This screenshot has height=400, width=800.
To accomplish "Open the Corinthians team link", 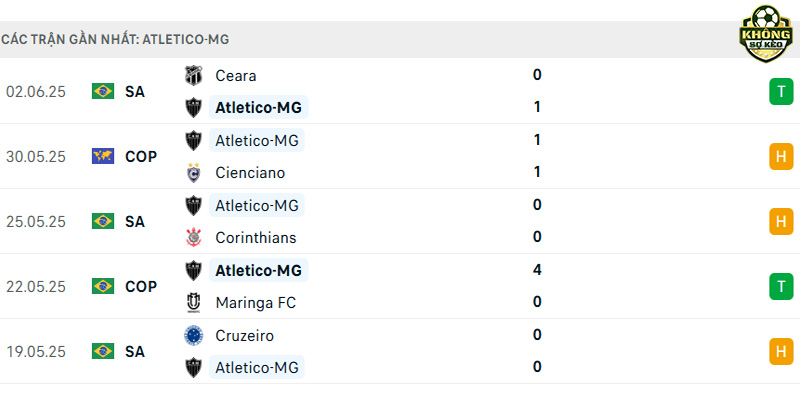I will (256, 237).
